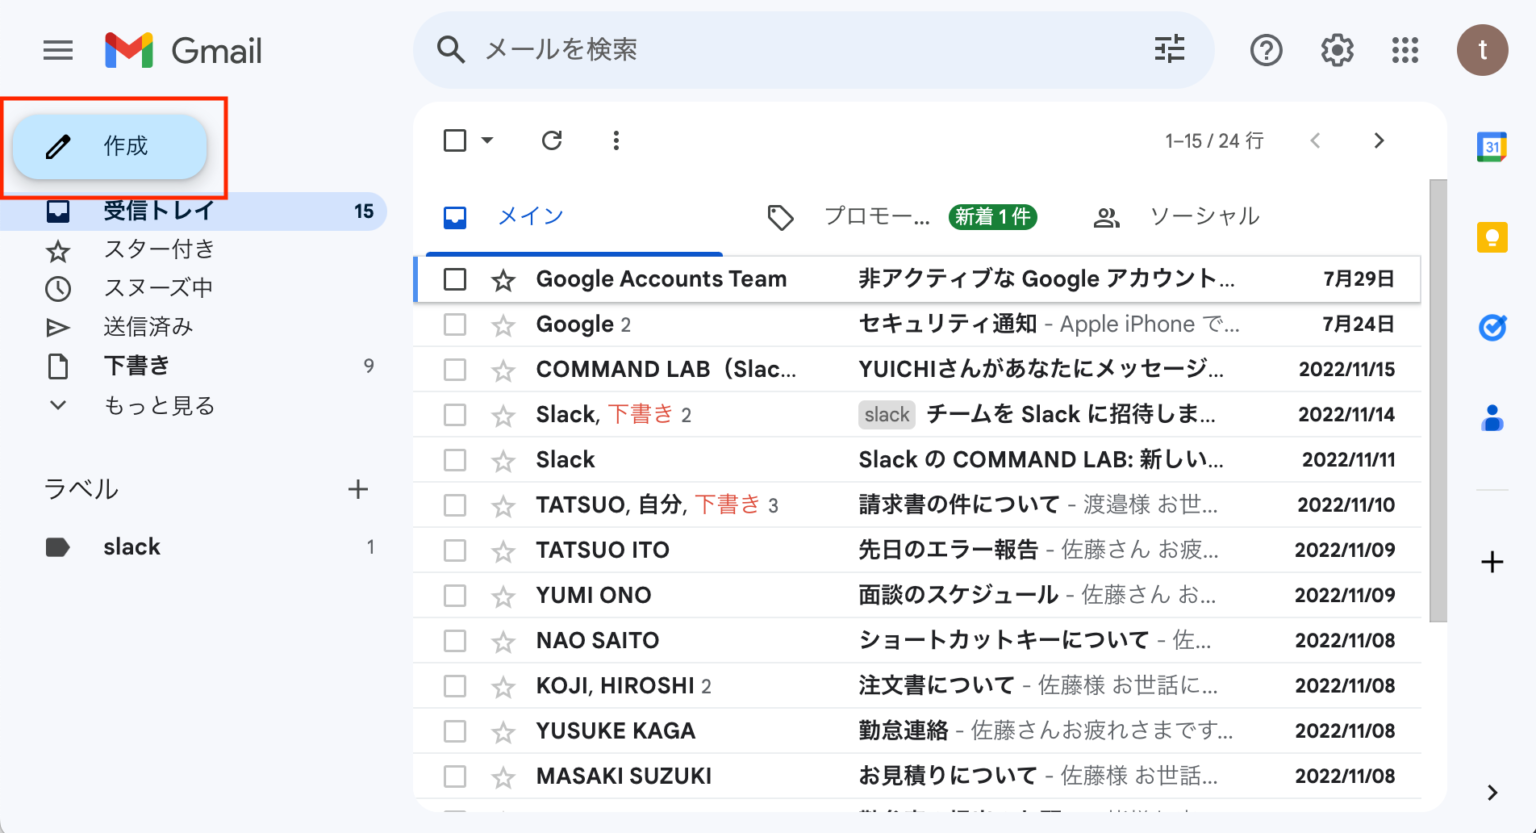Open the main menu hamburger icon

pos(58,50)
